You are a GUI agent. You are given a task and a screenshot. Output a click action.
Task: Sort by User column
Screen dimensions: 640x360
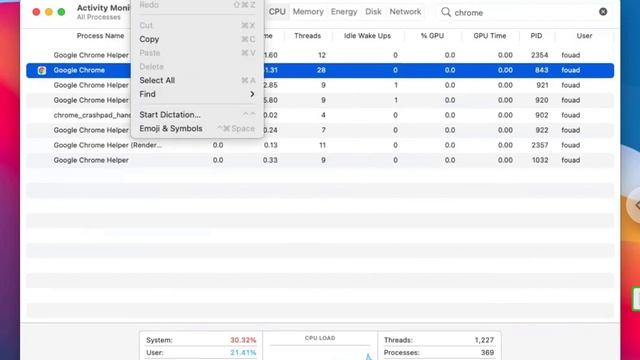(x=584, y=36)
